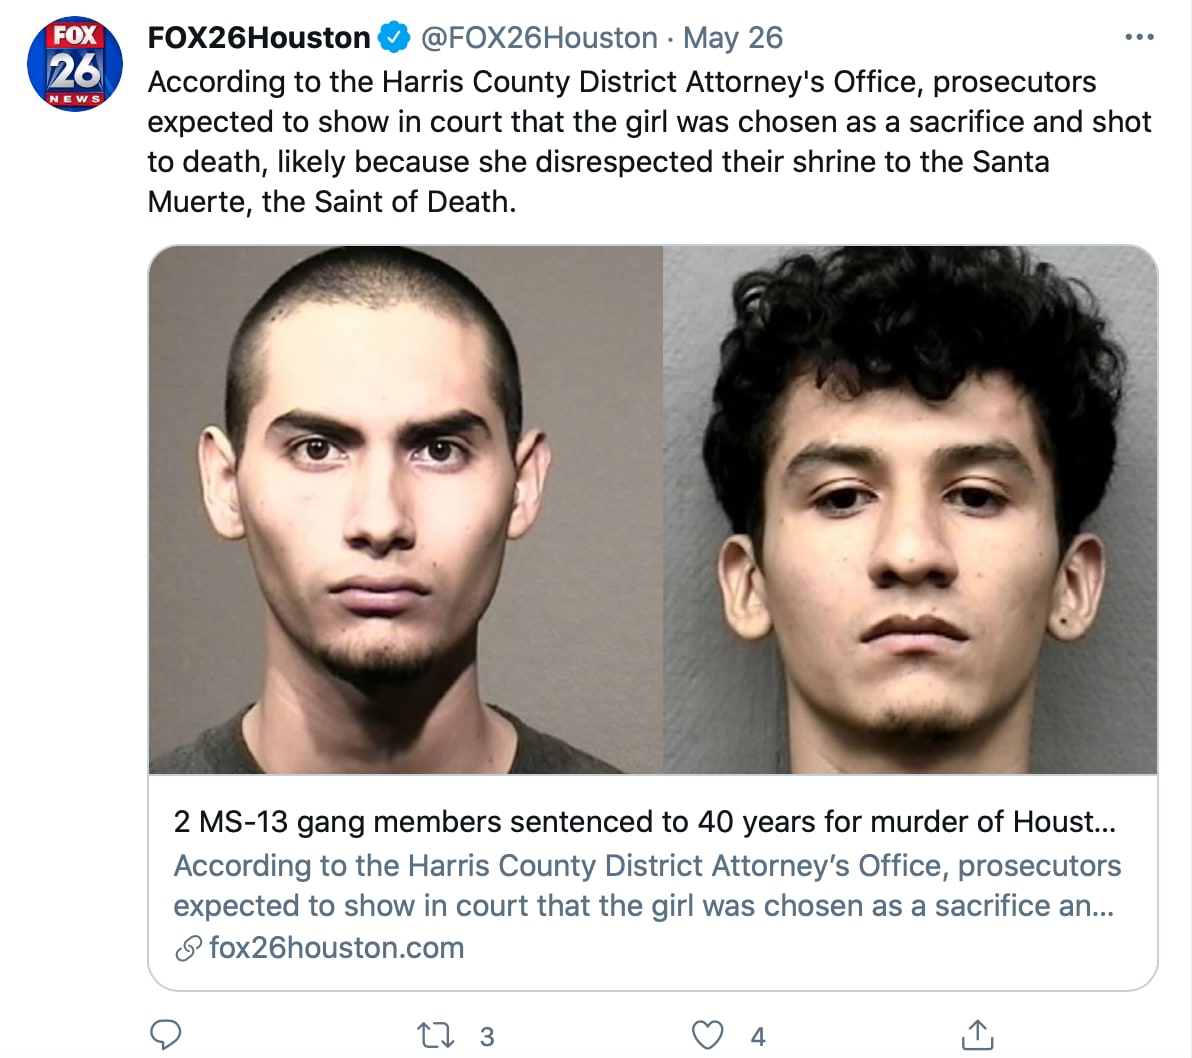Image resolution: width=1192 pixels, height=1058 pixels.
Task: Open the FOX26Houston display name
Action: pos(258,37)
